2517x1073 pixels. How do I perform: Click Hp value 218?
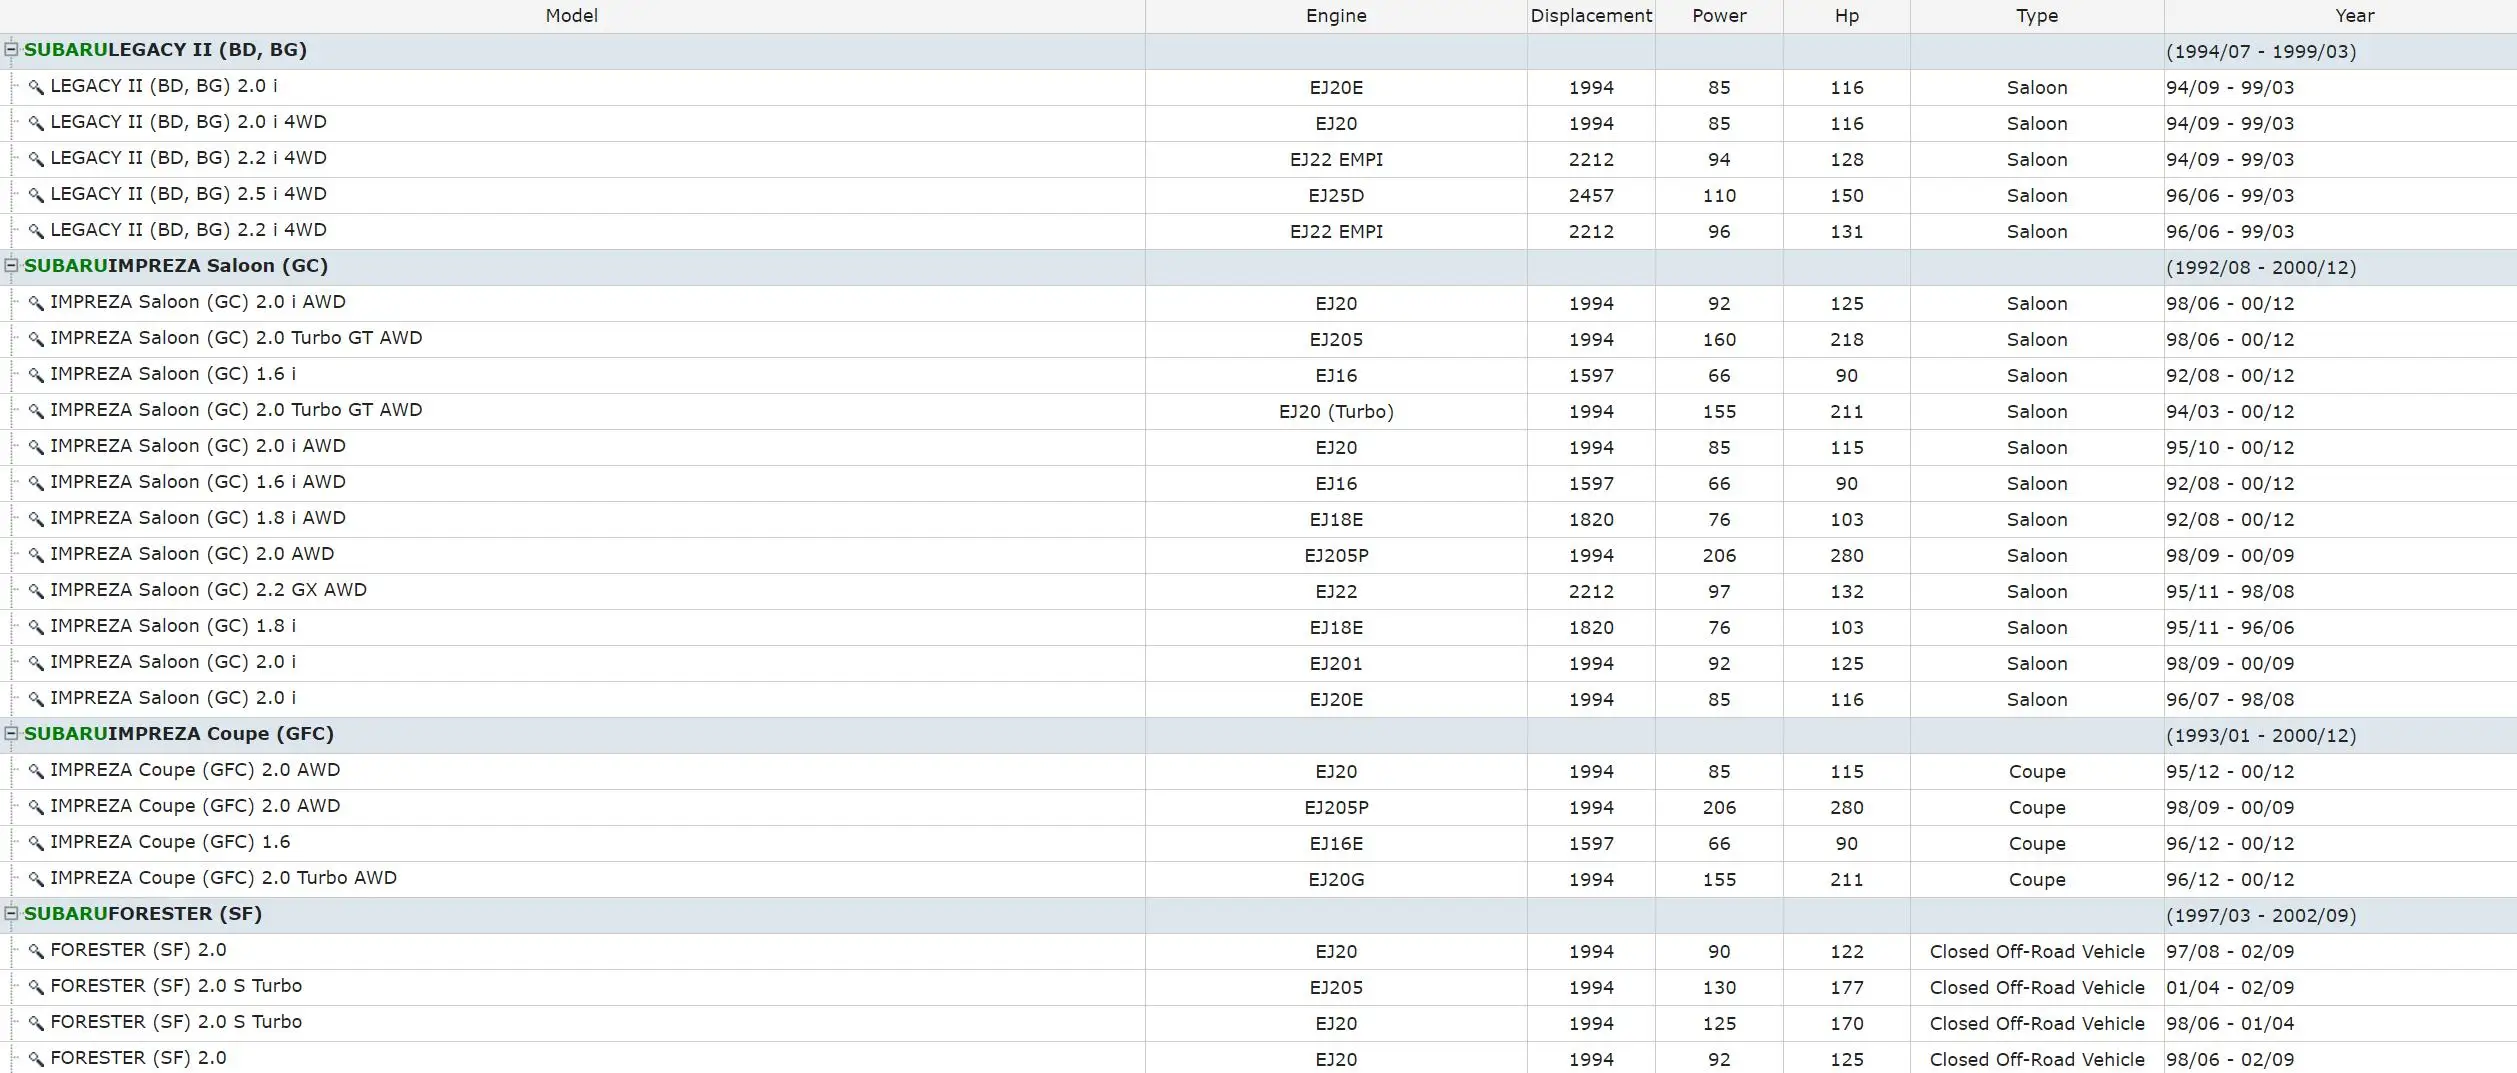1847,340
